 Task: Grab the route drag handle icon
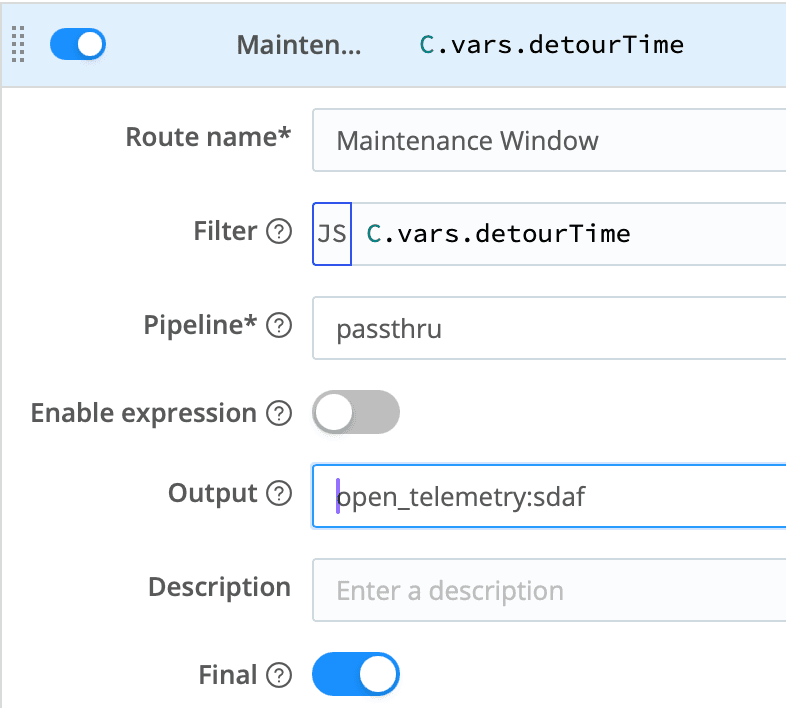pos(18,45)
